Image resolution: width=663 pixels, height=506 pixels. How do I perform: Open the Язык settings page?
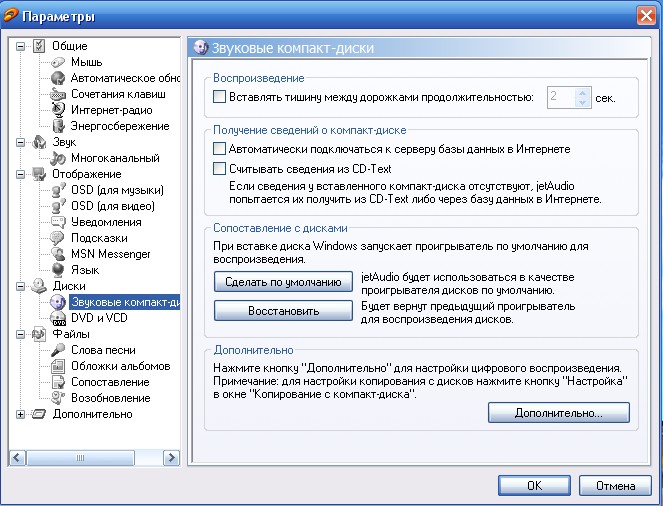click(x=84, y=270)
